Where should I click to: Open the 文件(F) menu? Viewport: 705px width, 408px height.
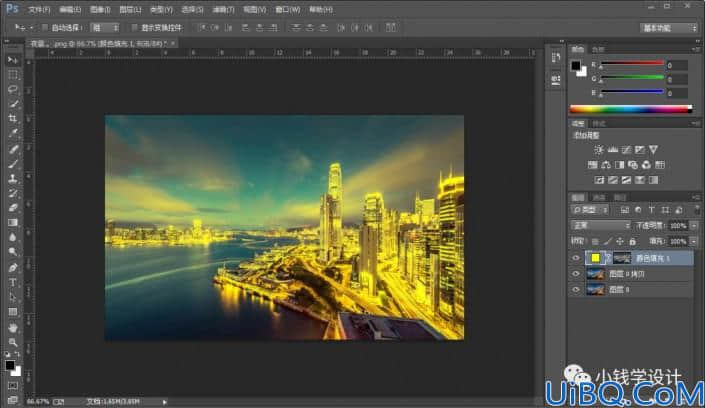tap(39, 9)
